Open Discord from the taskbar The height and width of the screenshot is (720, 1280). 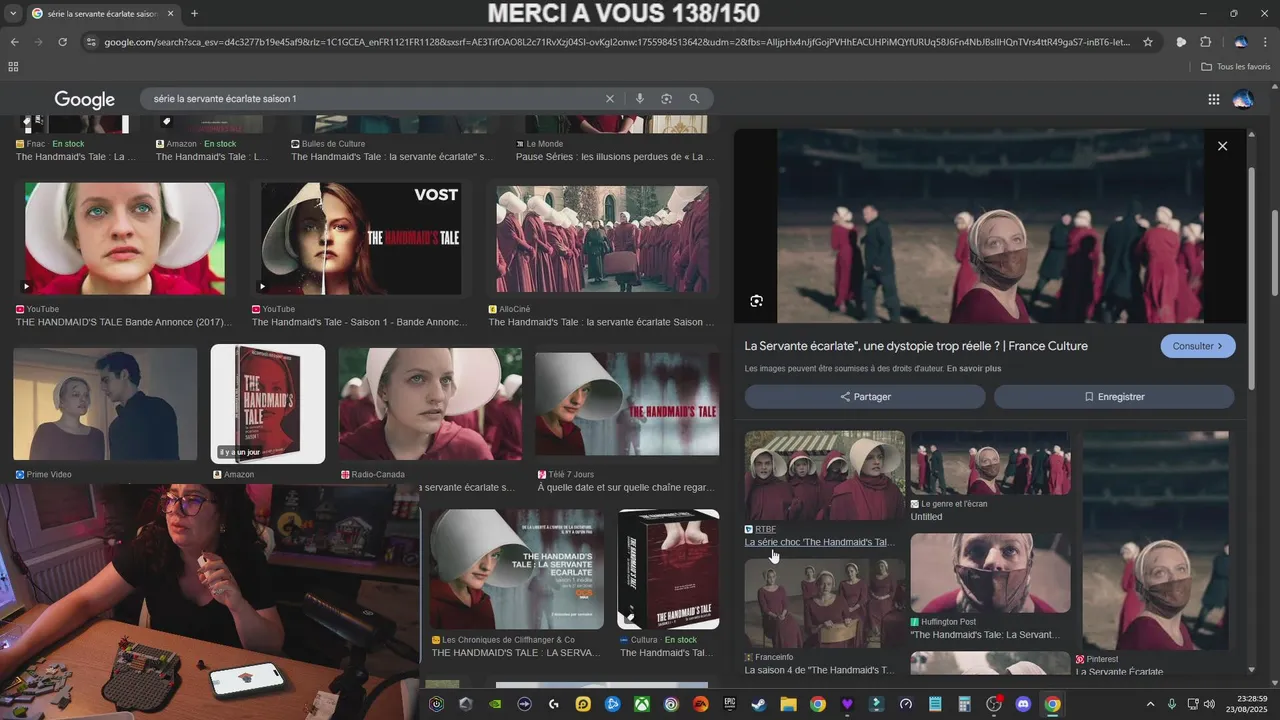1023,704
